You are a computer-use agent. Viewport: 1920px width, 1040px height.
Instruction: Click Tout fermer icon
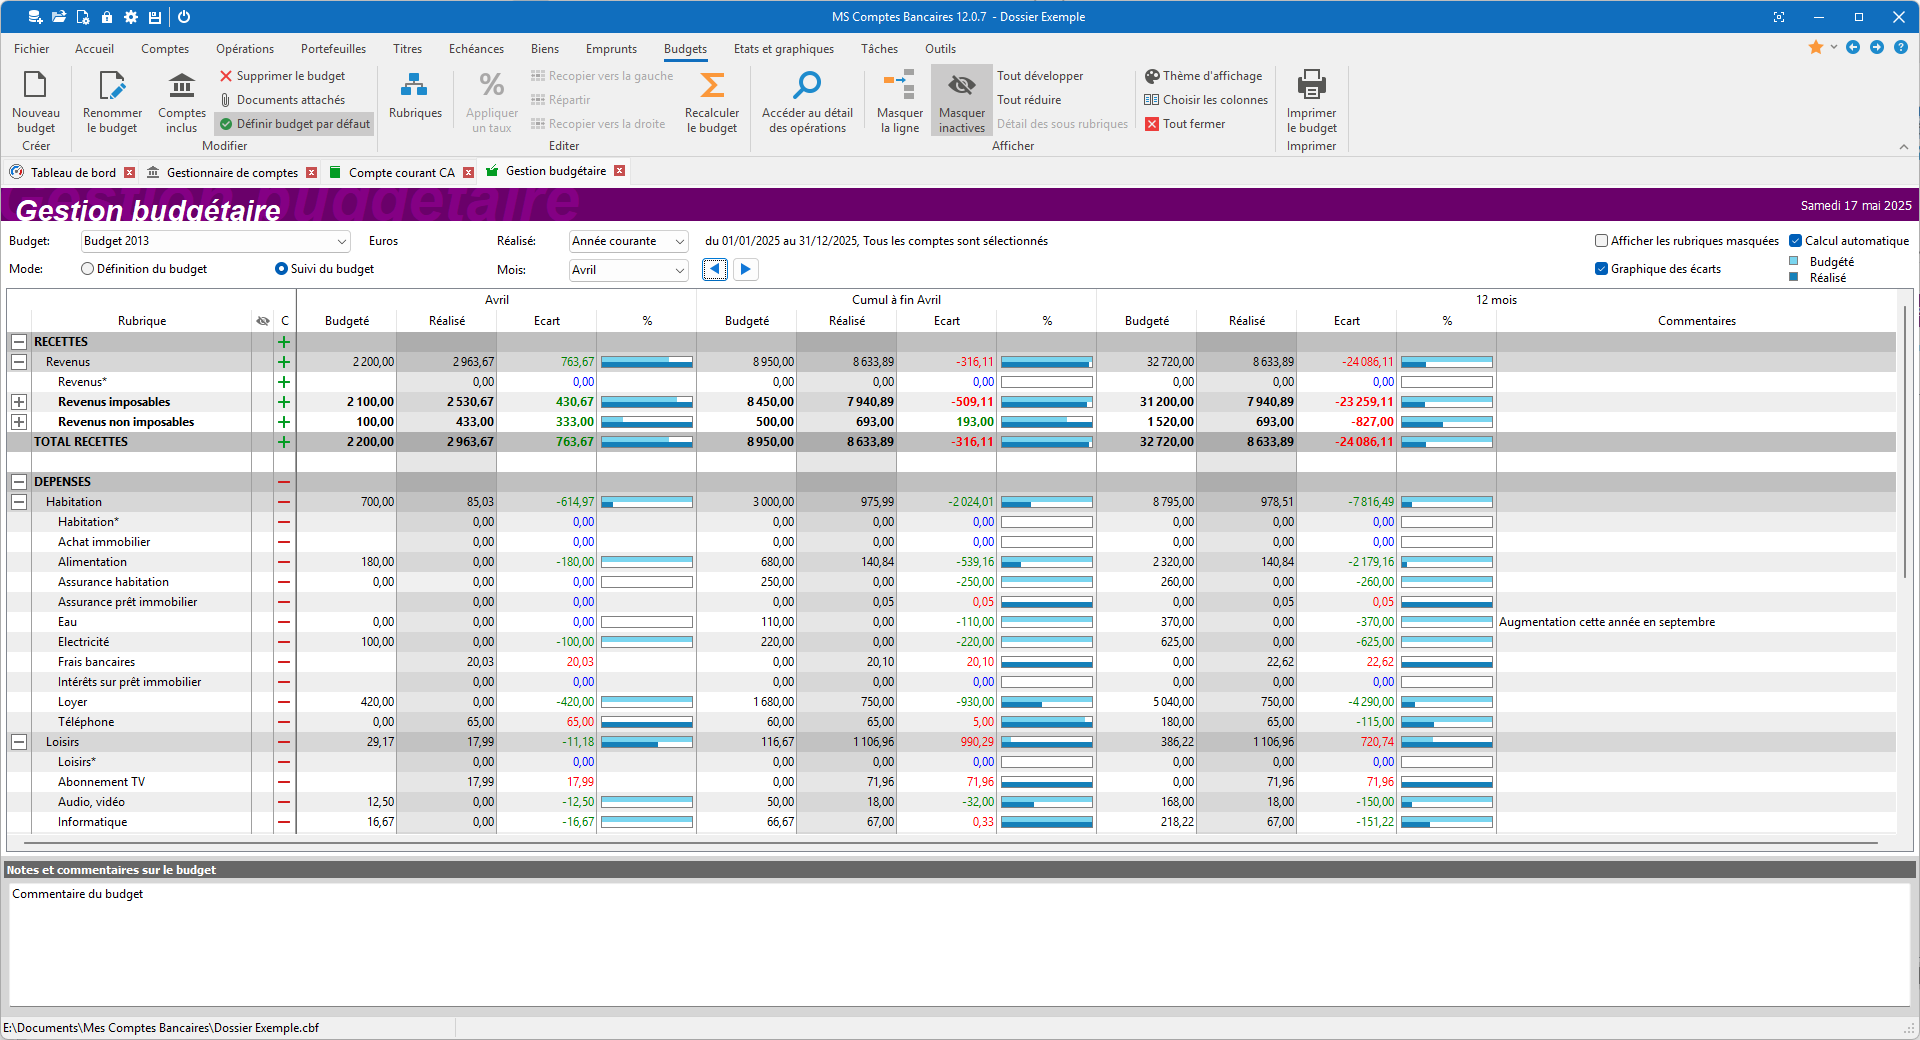[x=1152, y=124]
